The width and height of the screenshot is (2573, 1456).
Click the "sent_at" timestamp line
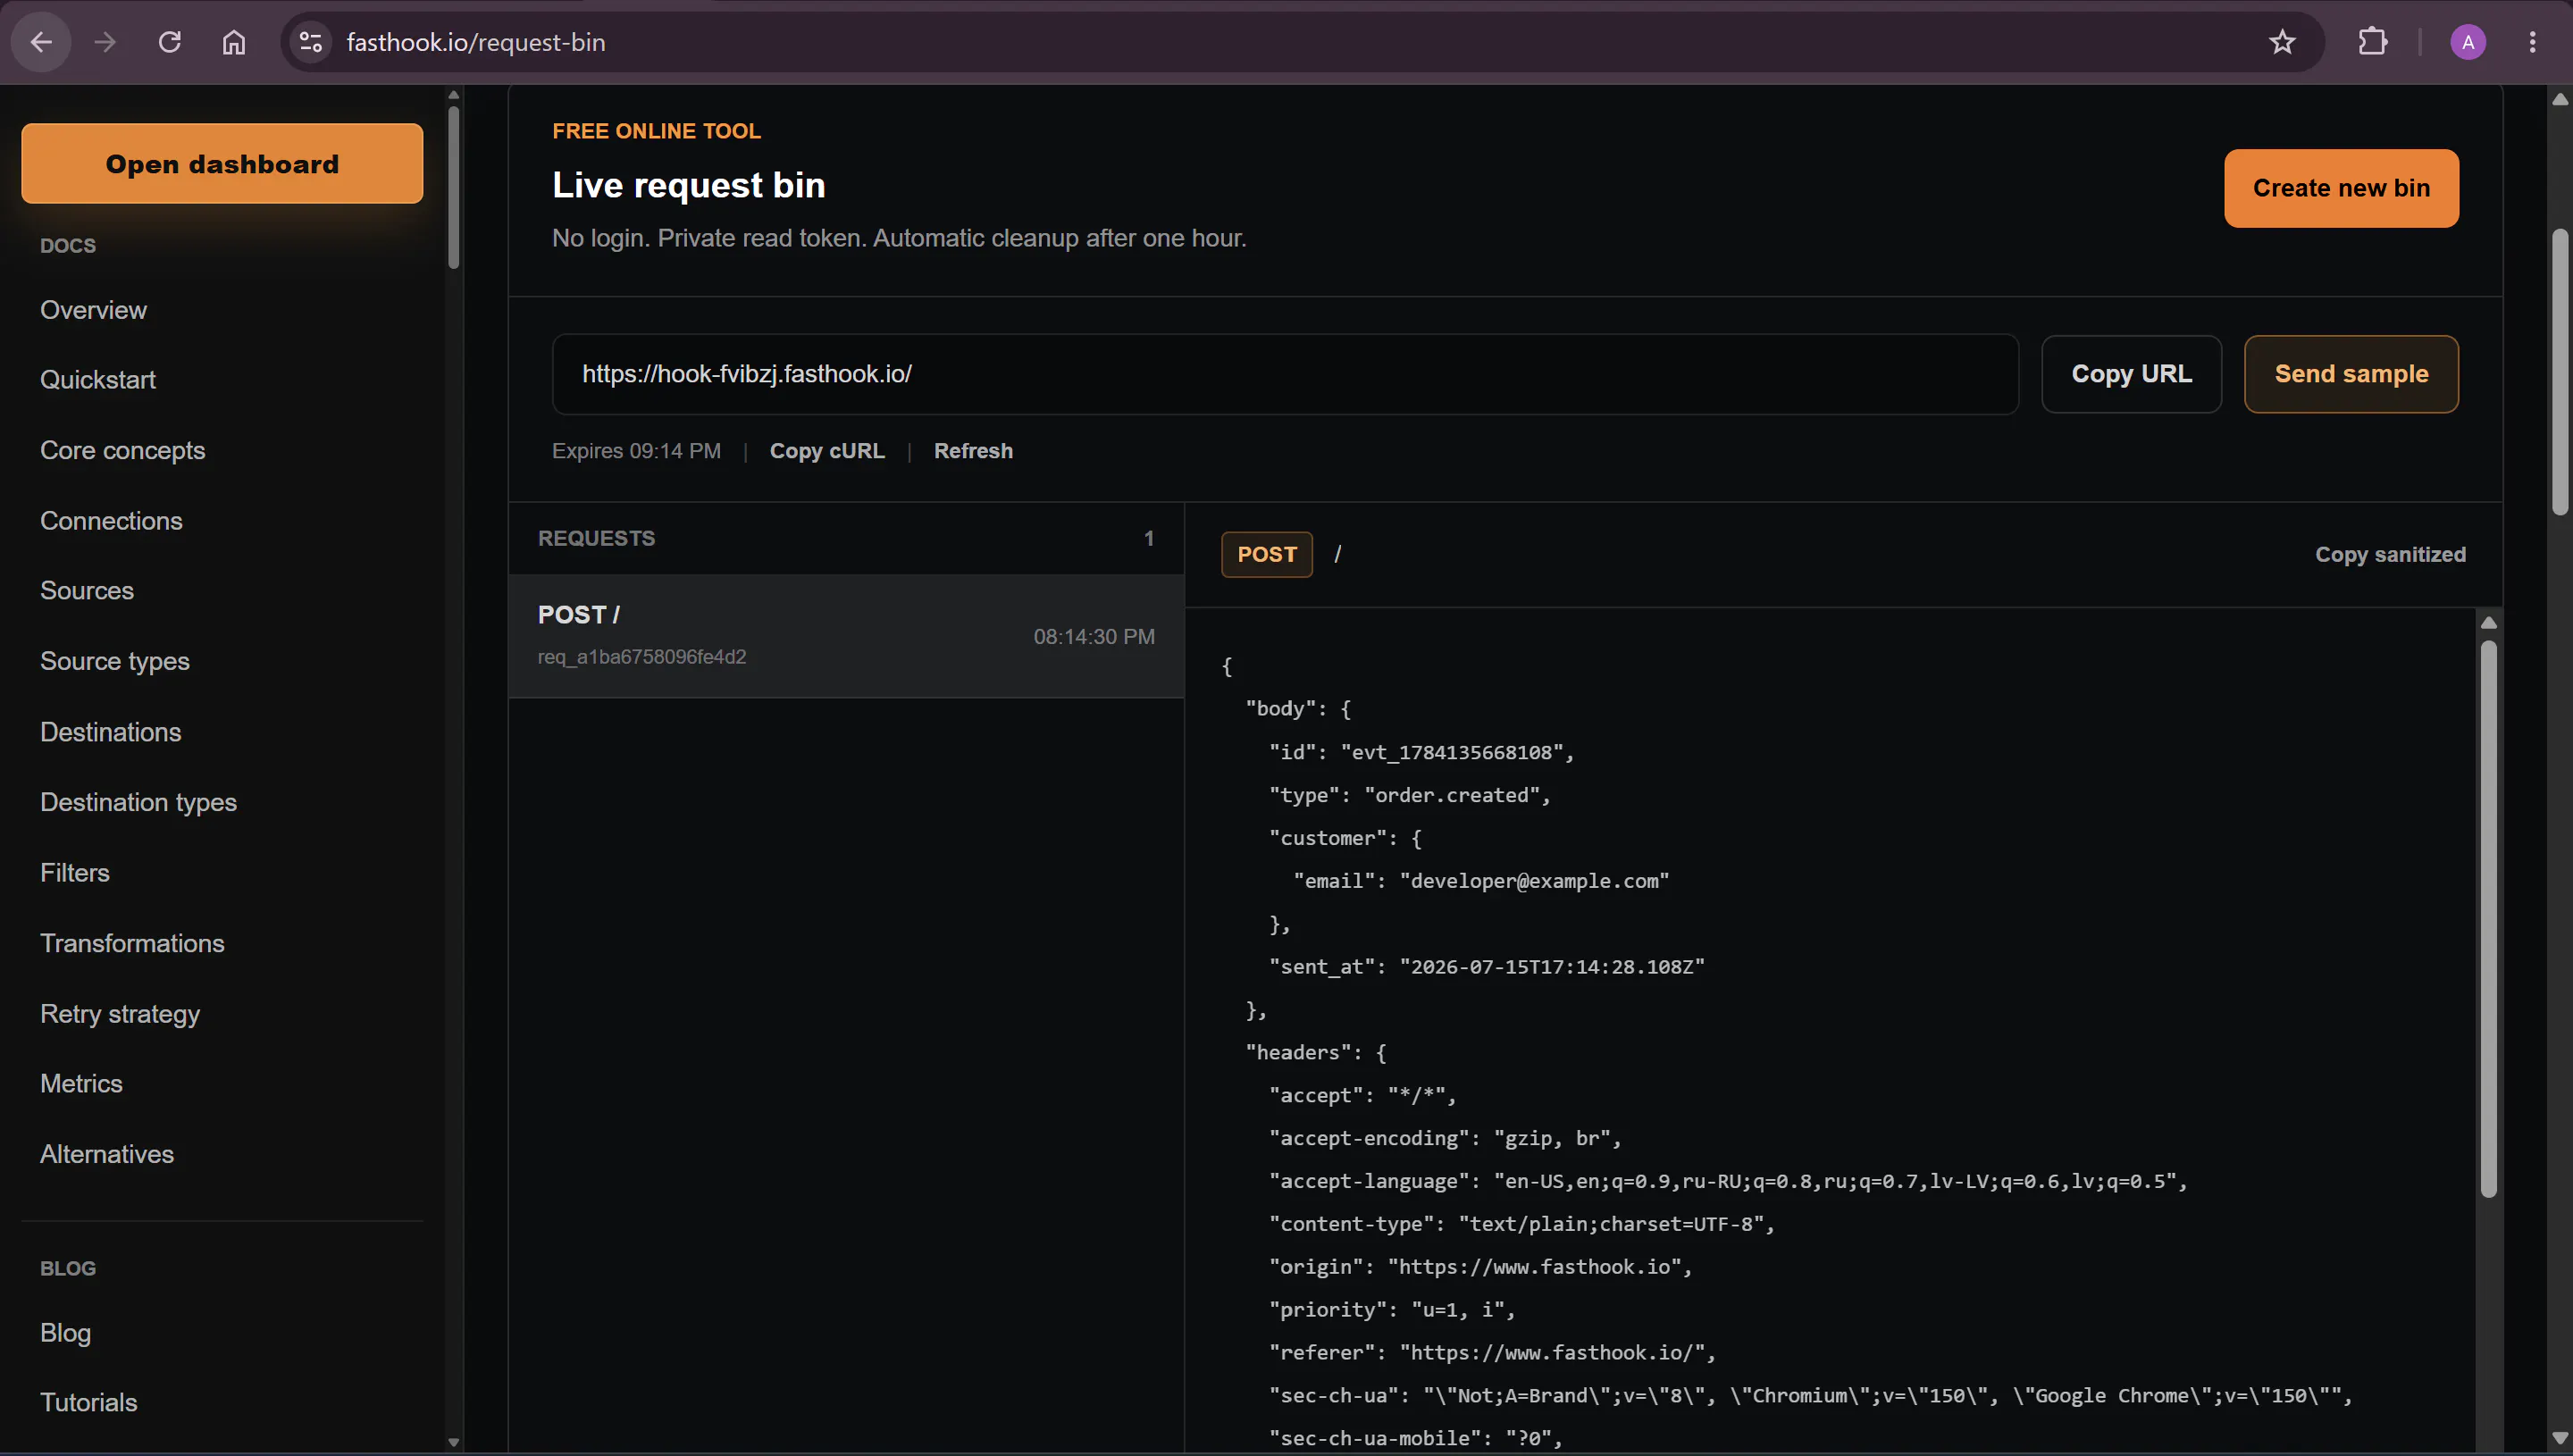coord(1486,967)
